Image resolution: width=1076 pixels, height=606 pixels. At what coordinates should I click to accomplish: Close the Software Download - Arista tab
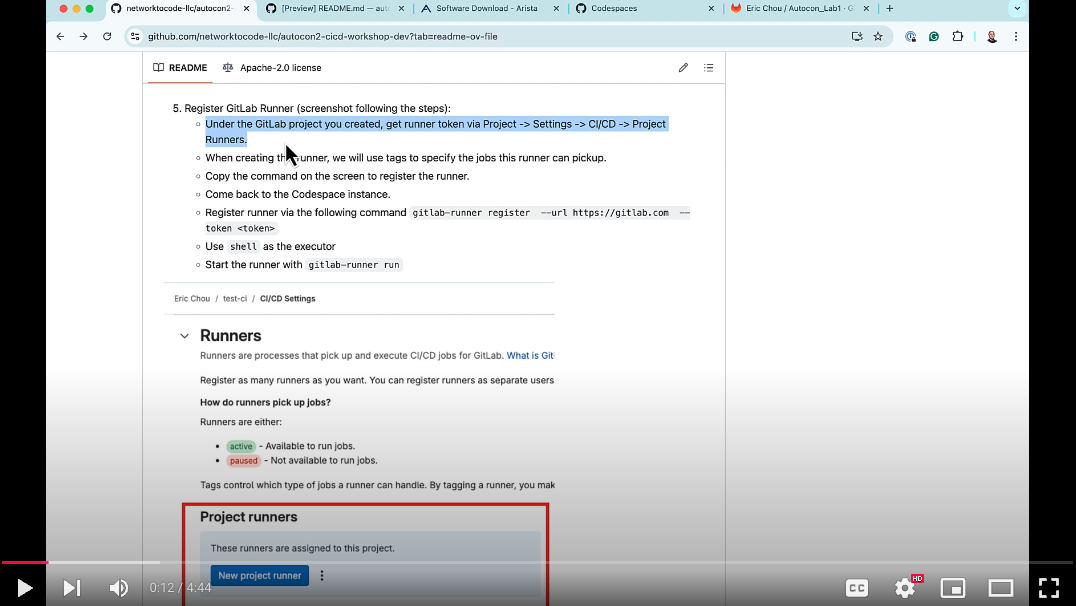(x=556, y=8)
